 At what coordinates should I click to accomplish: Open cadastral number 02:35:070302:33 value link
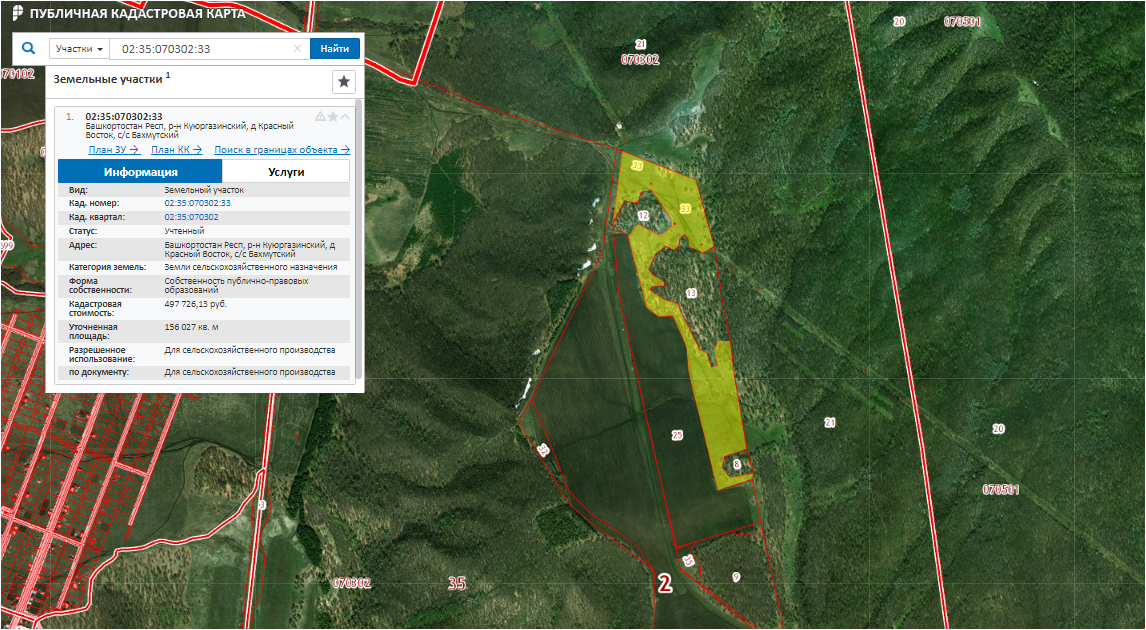coord(197,203)
